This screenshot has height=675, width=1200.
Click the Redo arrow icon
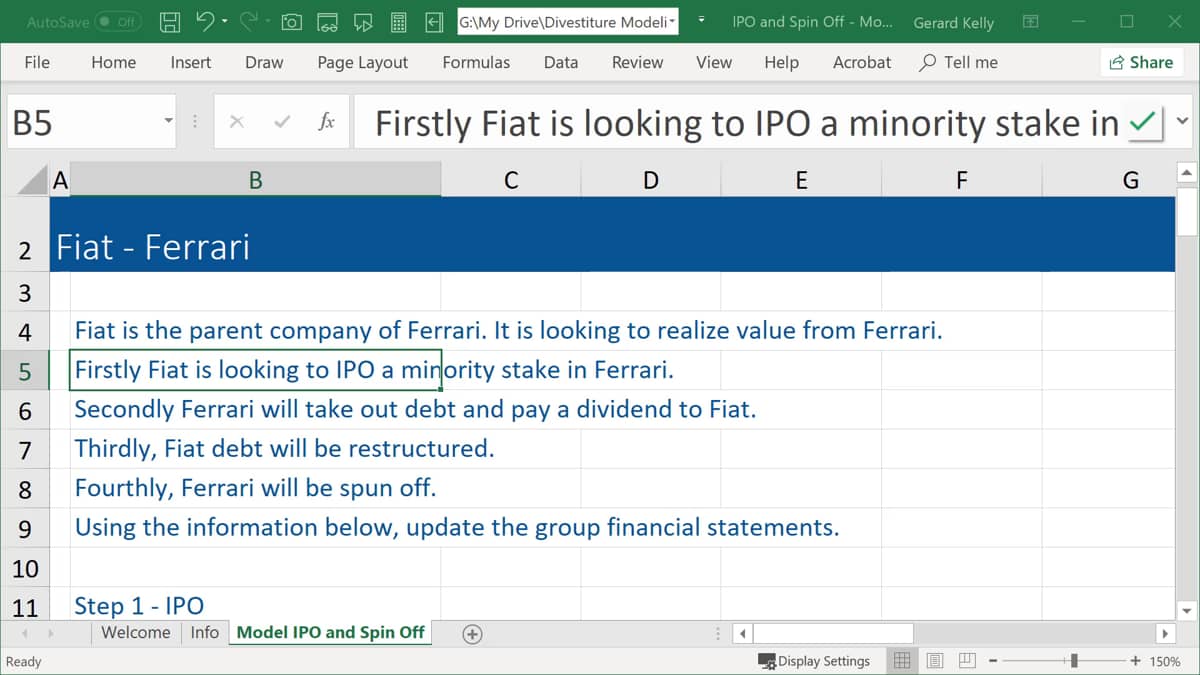pos(249,21)
